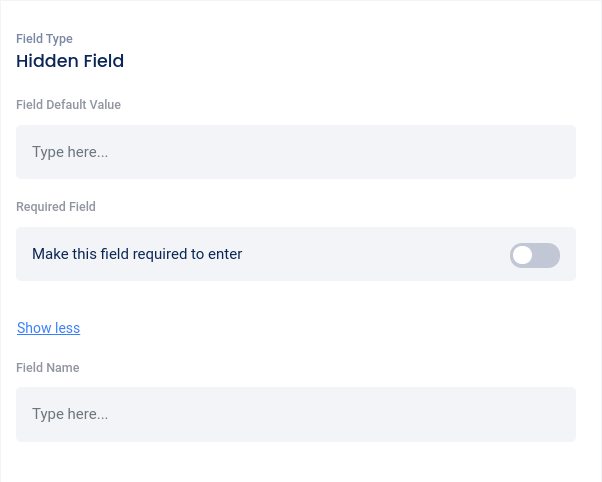Viewport: 602px width, 482px height.
Task: Focus the Field Default Value input box
Action: [x=295, y=152]
